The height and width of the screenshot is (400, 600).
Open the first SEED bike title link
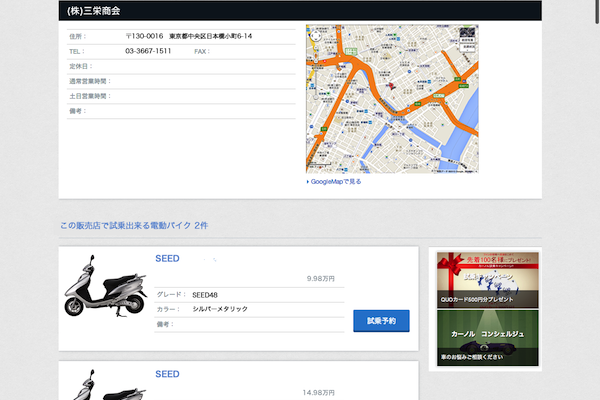(167, 259)
